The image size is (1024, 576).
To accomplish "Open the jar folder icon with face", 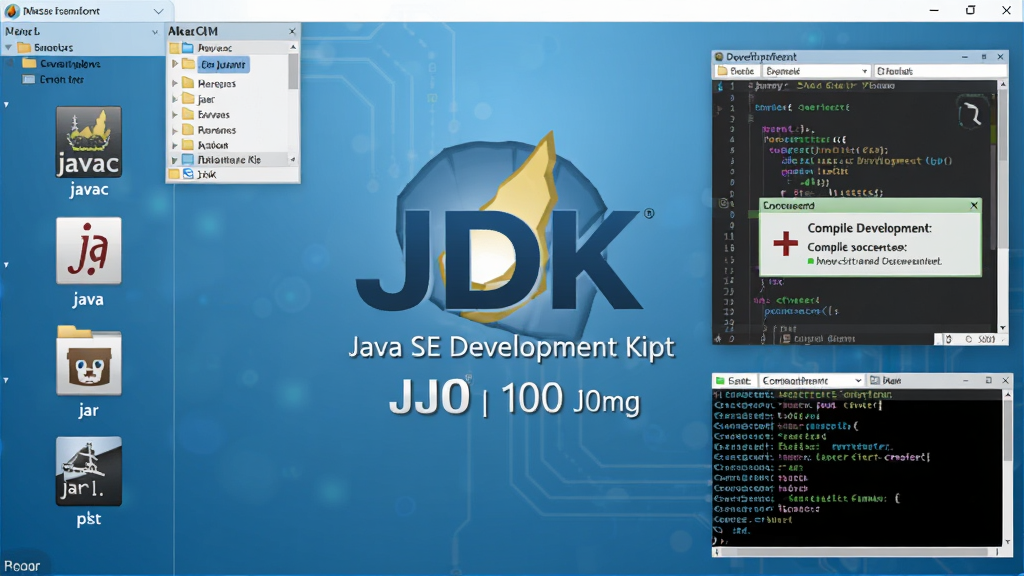I will (x=88, y=360).
